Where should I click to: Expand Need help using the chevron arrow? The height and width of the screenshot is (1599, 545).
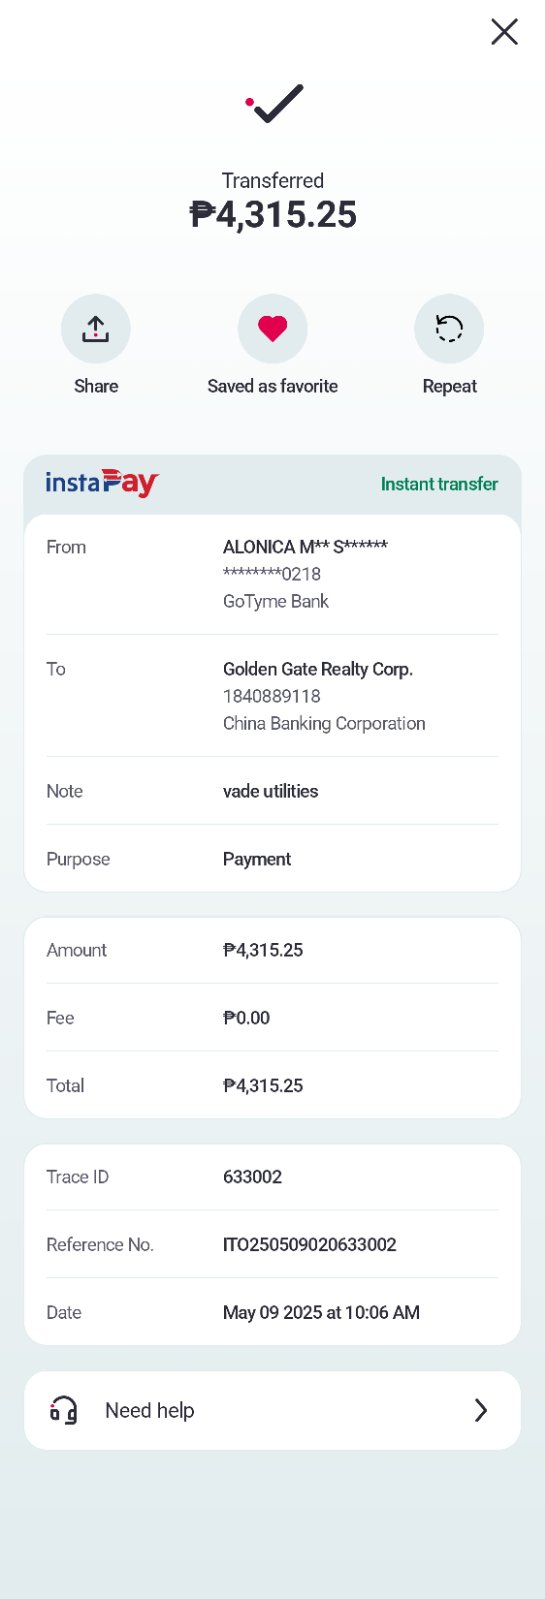pyautogui.click(x=481, y=1410)
